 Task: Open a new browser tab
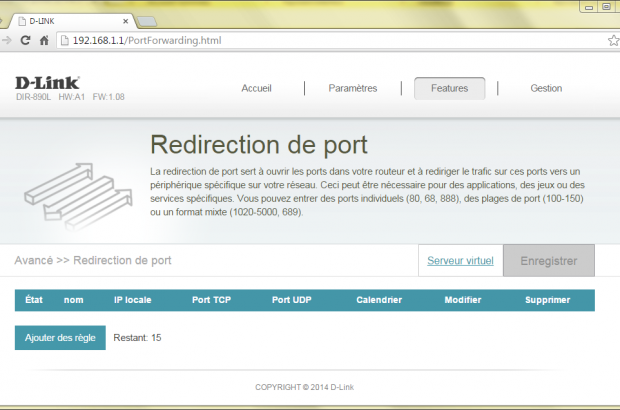[x=145, y=20]
